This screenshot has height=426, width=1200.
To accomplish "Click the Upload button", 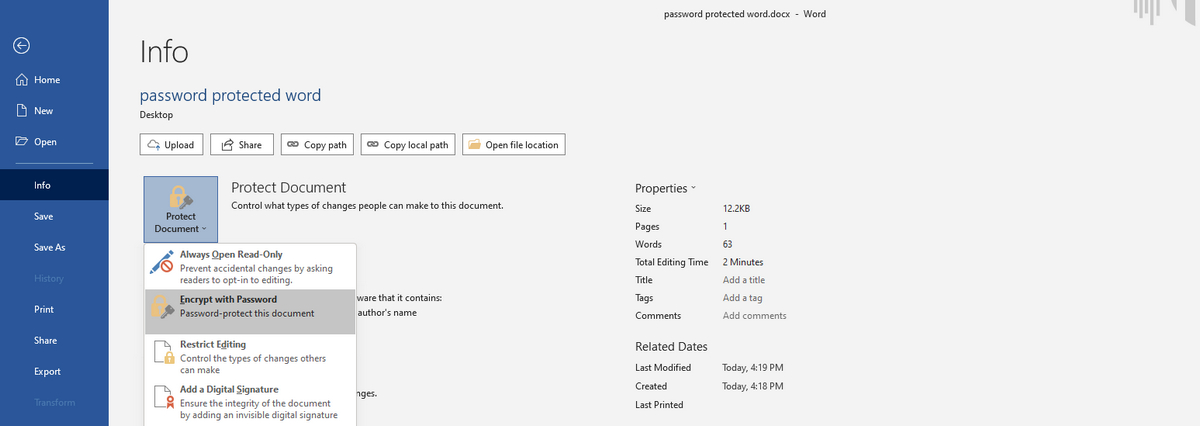I will 171,145.
